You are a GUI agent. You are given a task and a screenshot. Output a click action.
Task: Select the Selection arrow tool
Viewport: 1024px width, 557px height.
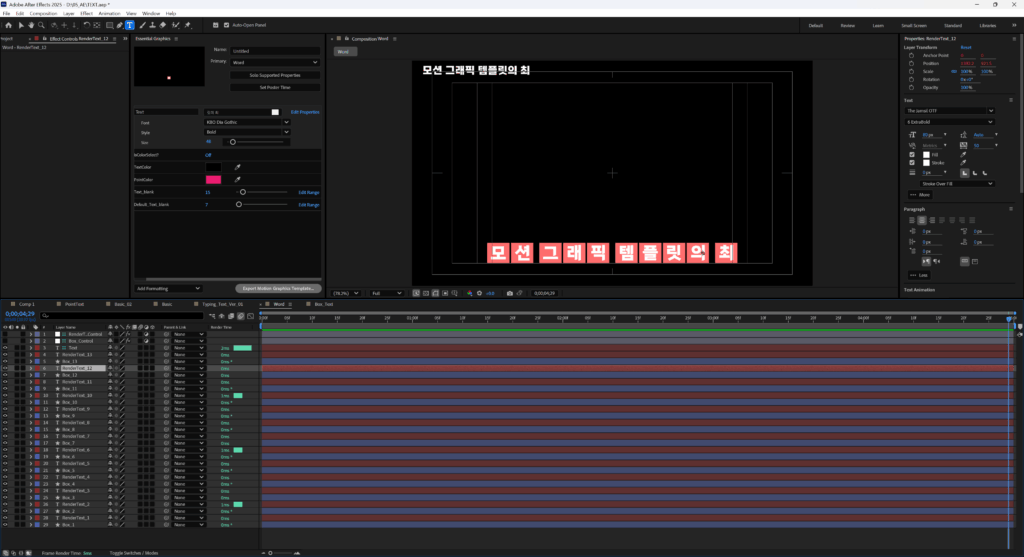tap(21, 25)
